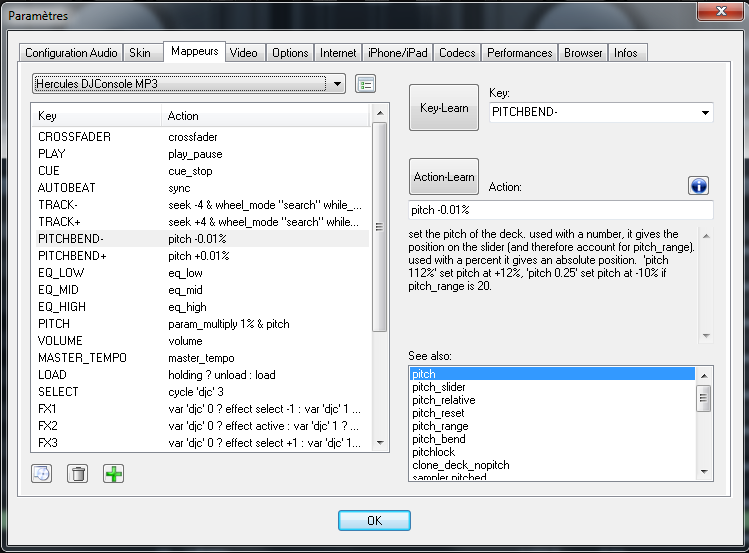The image size is (749, 553).
Task: Choose pitch_reset in the See also list
Action: tap(438, 413)
